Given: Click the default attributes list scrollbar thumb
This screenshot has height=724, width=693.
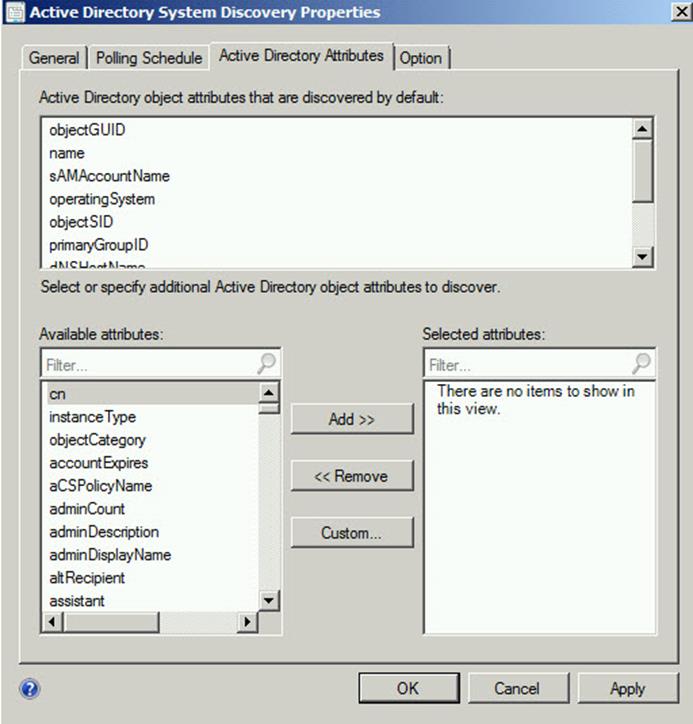Looking at the screenshot, I should click(642, 170).
